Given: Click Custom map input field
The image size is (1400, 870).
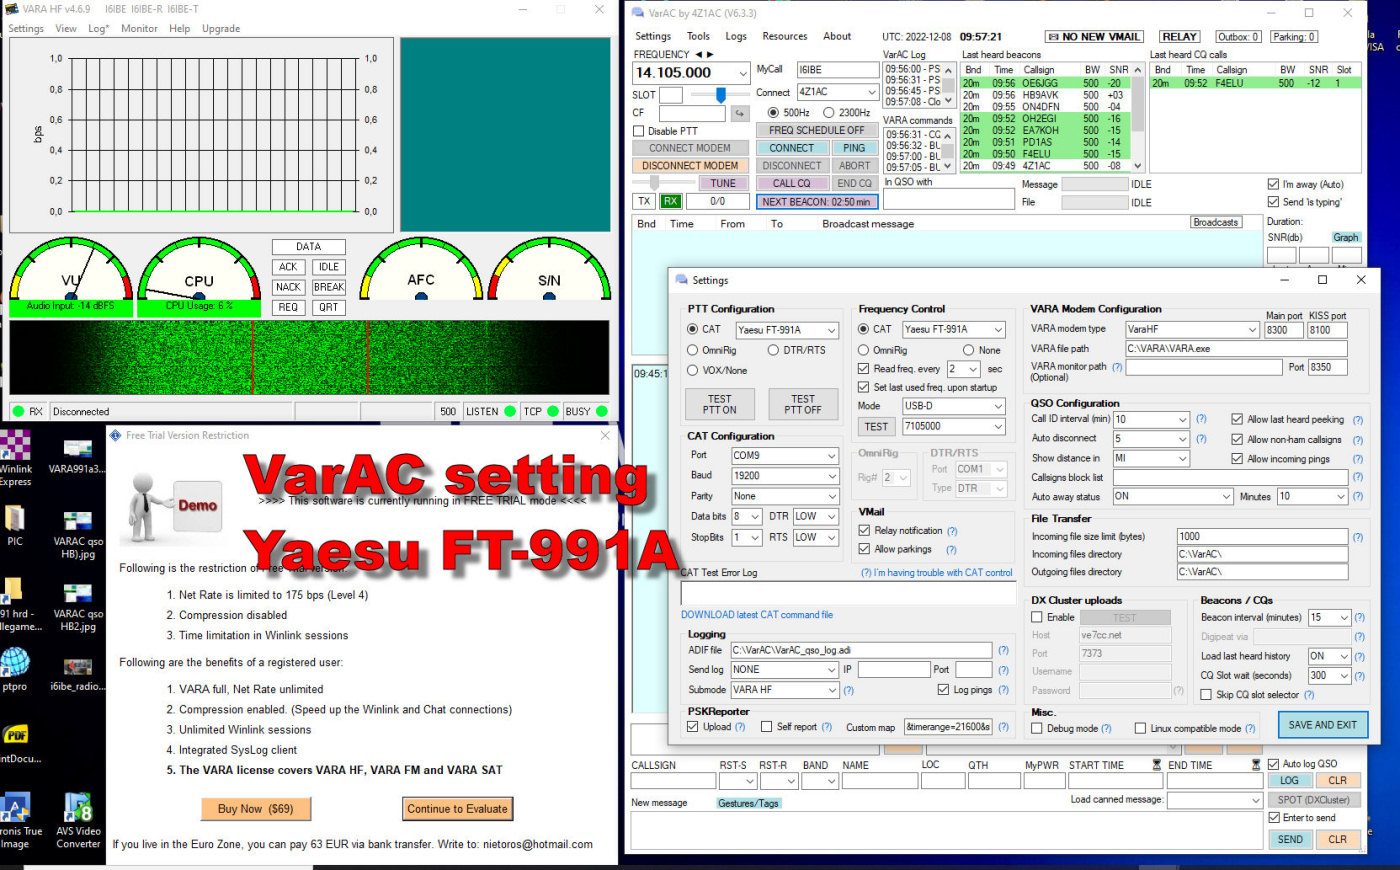Looking at the screenshot, I should [948, 727].
